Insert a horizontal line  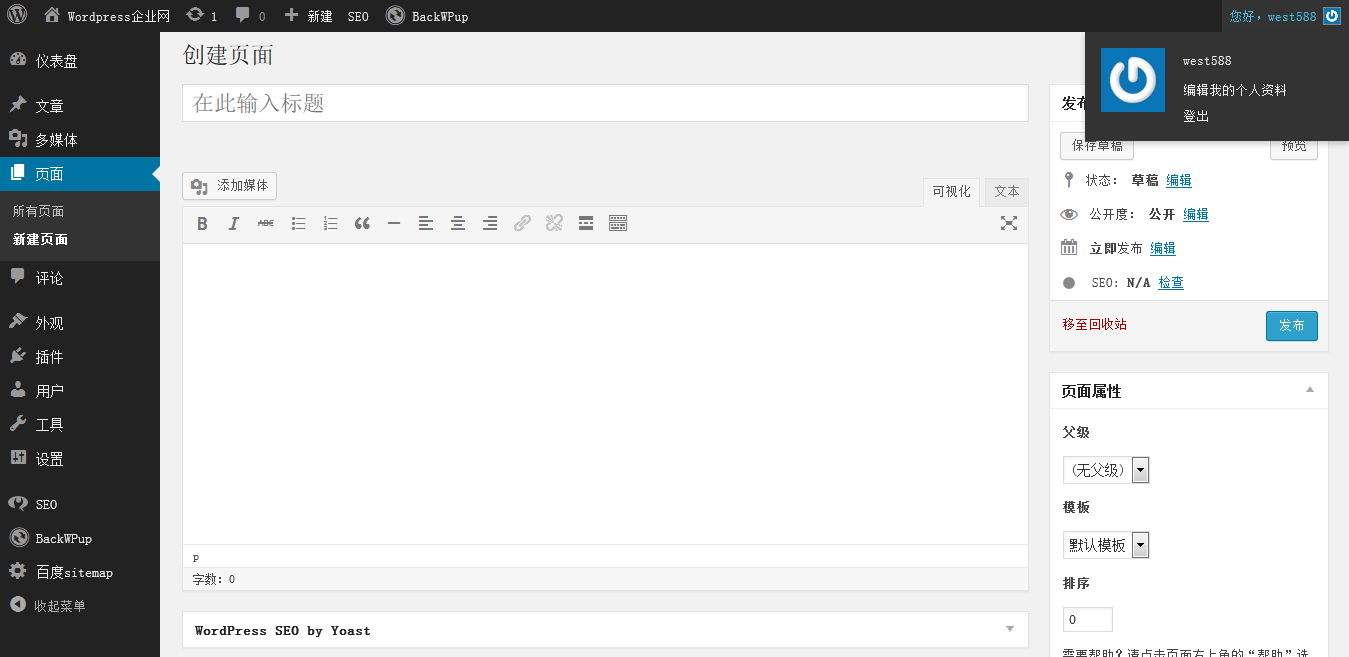click(x=394, y=224)
